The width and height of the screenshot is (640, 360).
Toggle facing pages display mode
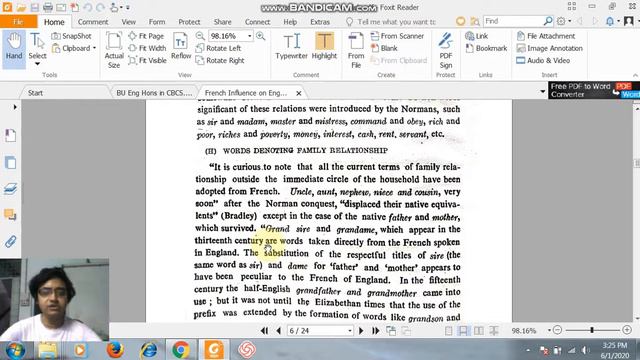[x=478, y=331]
